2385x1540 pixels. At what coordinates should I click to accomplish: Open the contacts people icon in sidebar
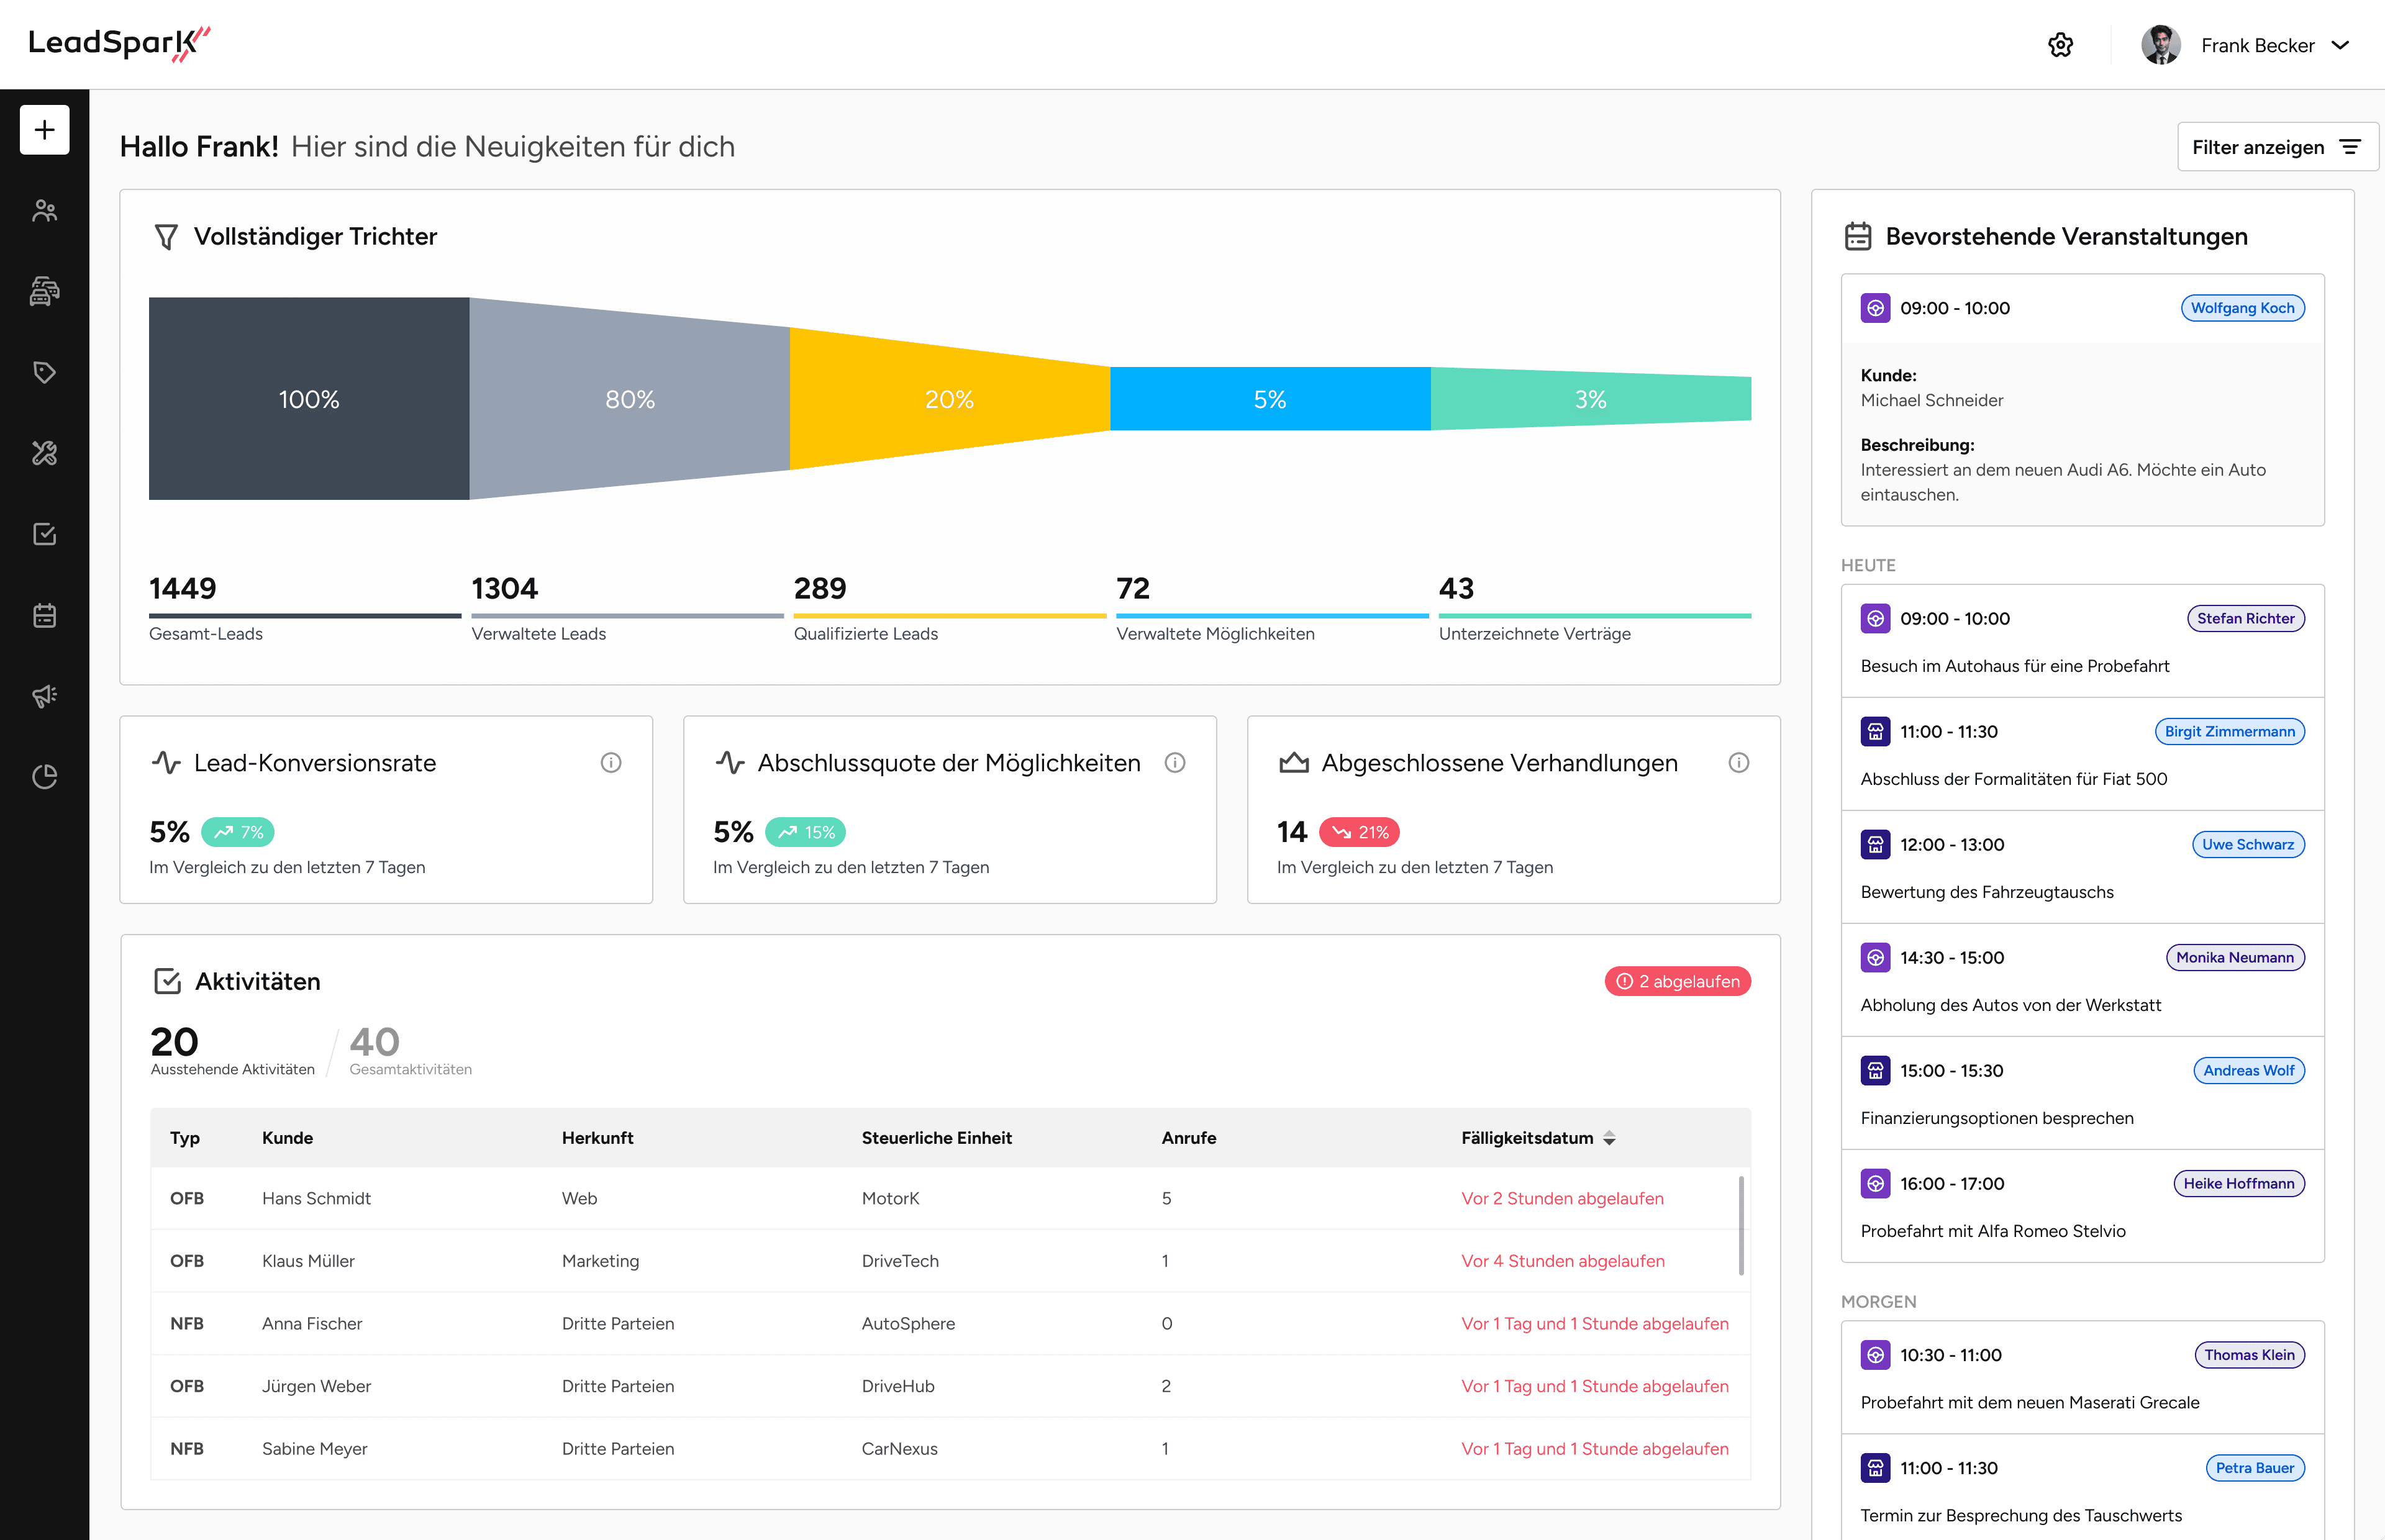(x=44, y=211)
